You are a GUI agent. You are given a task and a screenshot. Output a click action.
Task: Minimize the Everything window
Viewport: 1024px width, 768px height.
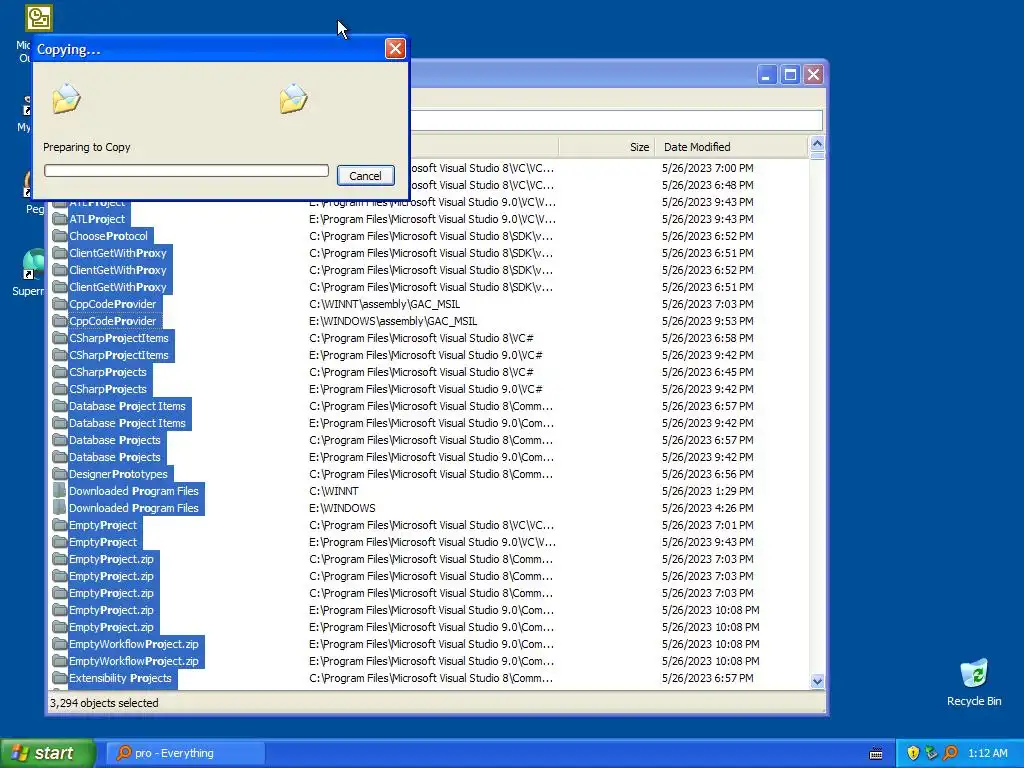[767, 74]
